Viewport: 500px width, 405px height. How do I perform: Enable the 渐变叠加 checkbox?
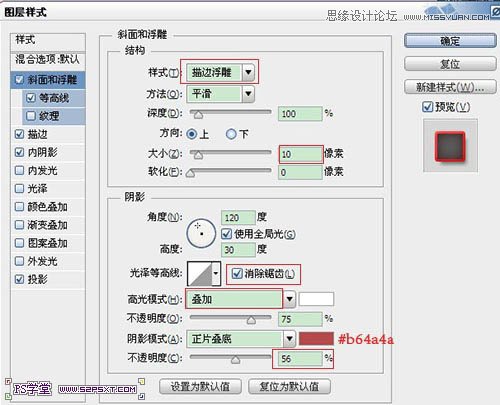(19, 225)
